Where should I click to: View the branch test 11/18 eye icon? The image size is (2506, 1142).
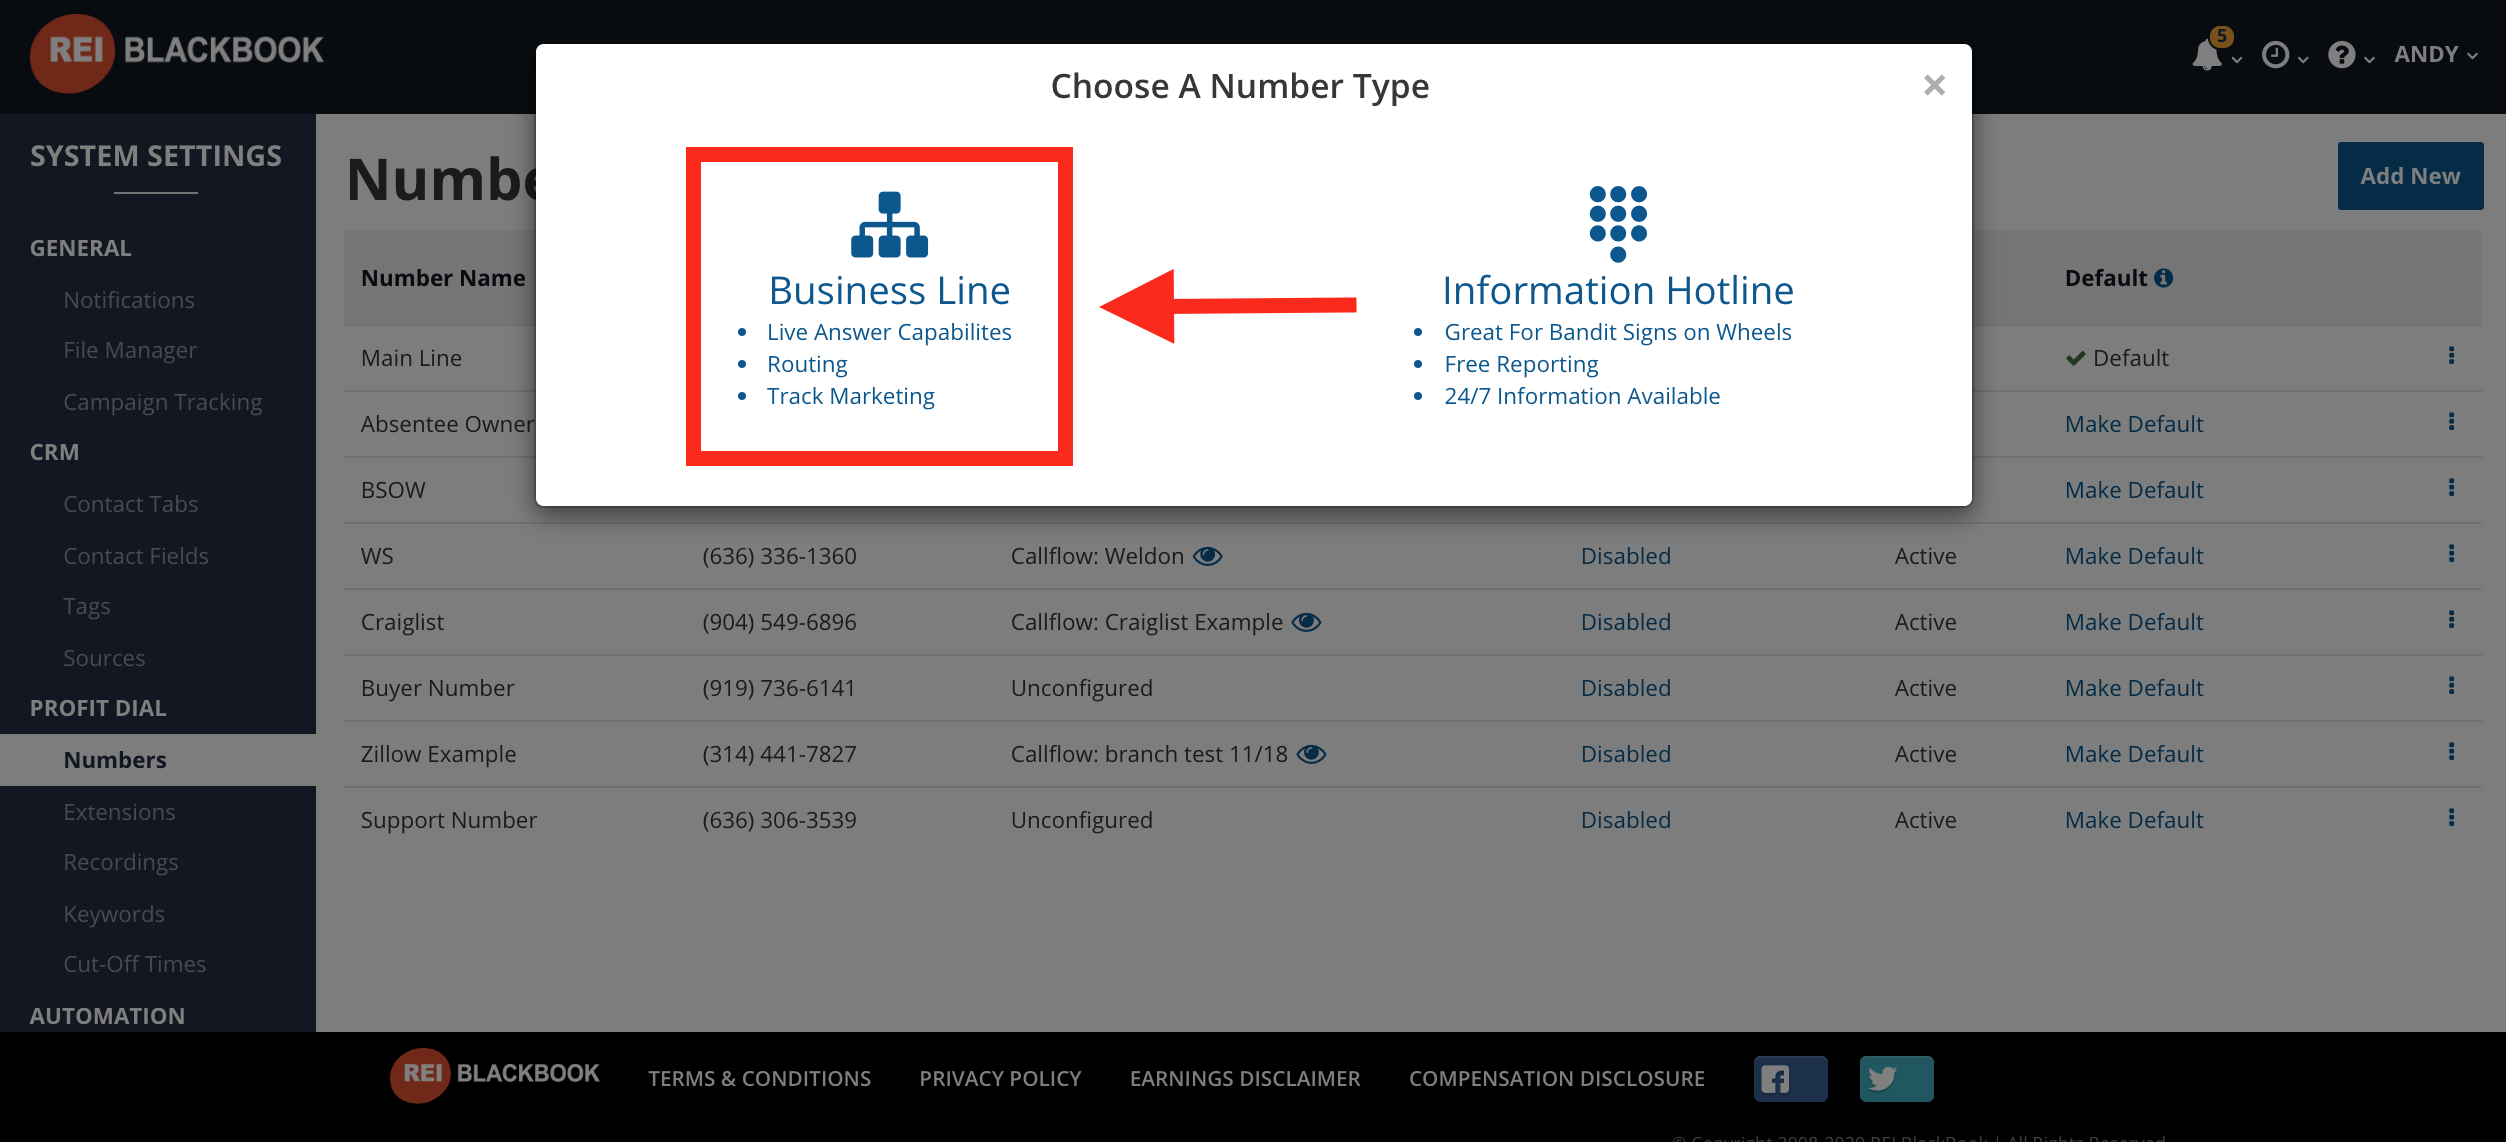pos(1312,754)
